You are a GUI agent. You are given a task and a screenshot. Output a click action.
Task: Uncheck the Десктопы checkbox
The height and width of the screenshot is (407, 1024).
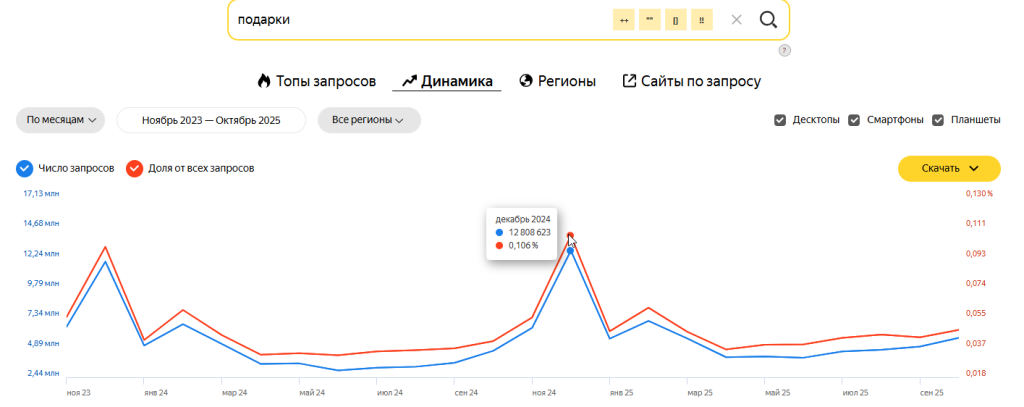780,120
